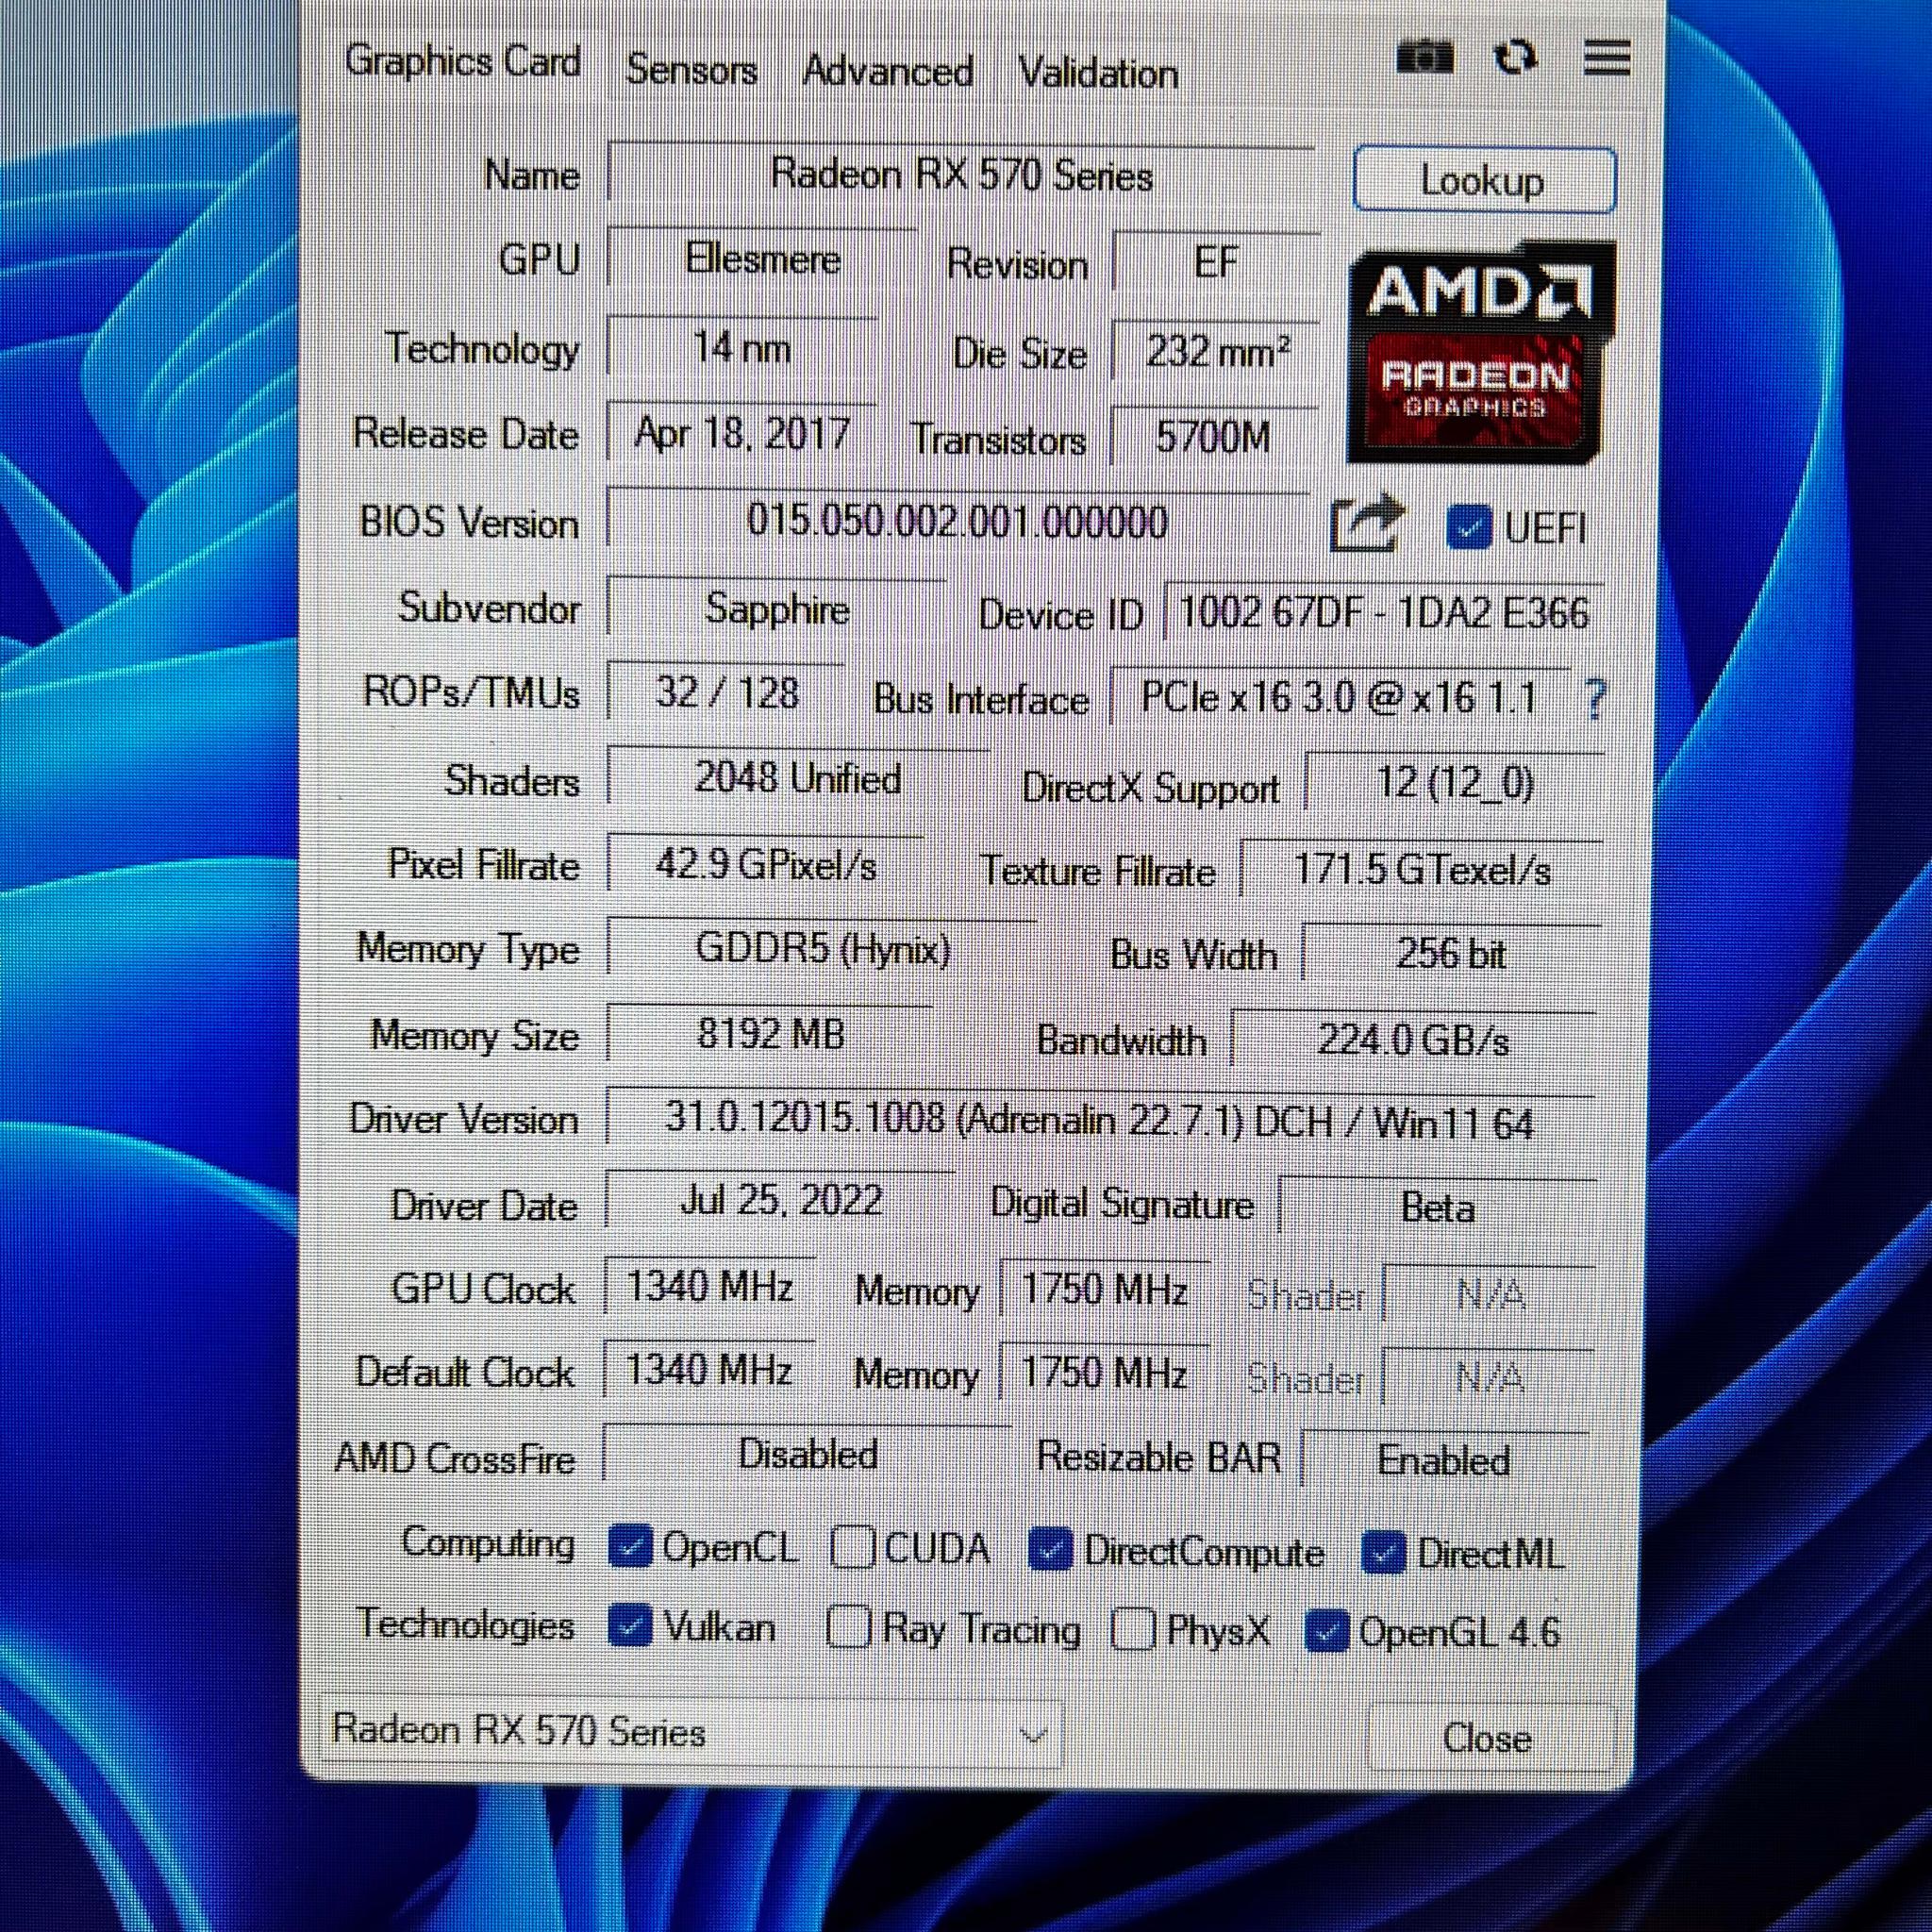Click the Memory Size value 8192 MB
The width and height of the screenshot is (1932, 1932).
(x=770, y=1034)
